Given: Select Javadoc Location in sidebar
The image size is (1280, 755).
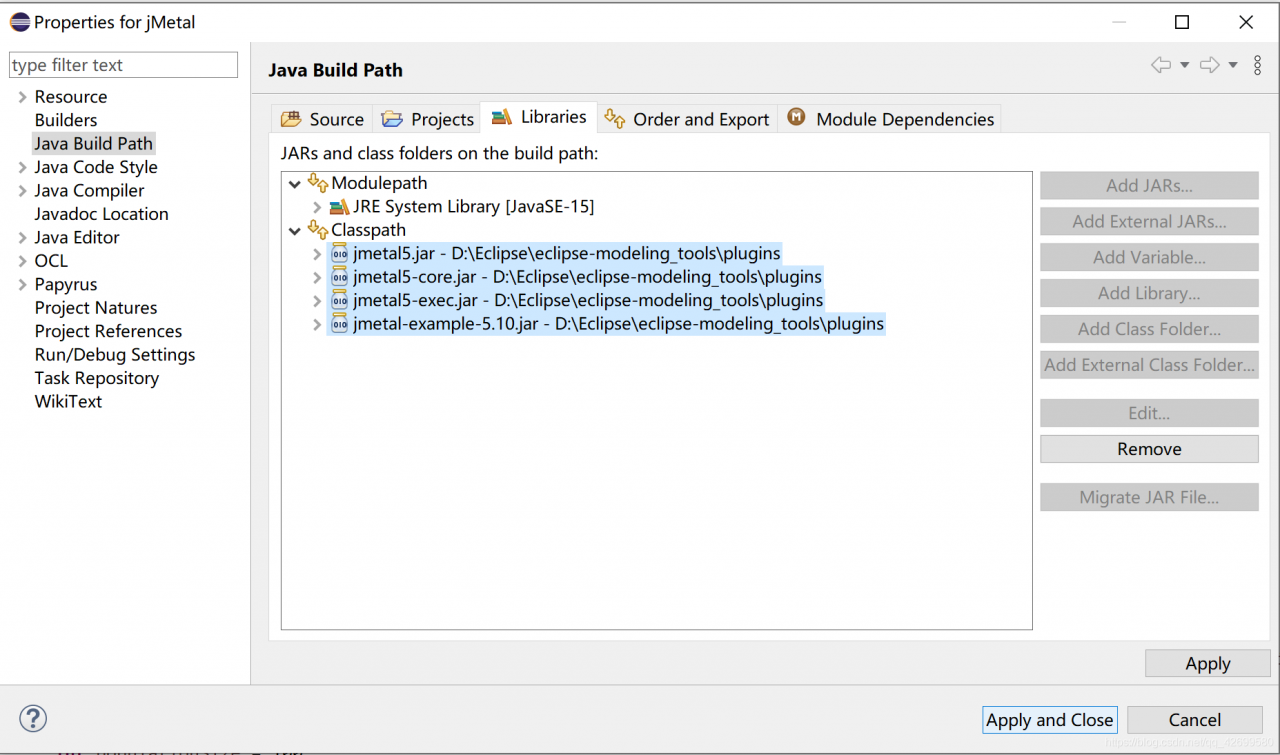Looking at the screenshot, I should tap(101, 214).
